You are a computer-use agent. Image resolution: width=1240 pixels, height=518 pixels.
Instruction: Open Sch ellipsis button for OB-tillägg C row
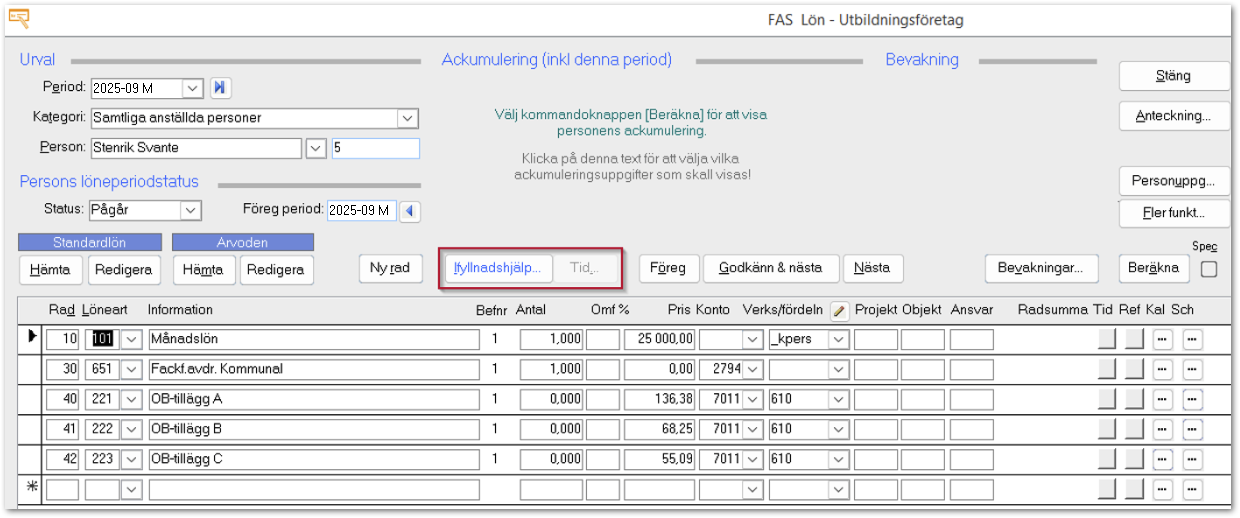1192,460
